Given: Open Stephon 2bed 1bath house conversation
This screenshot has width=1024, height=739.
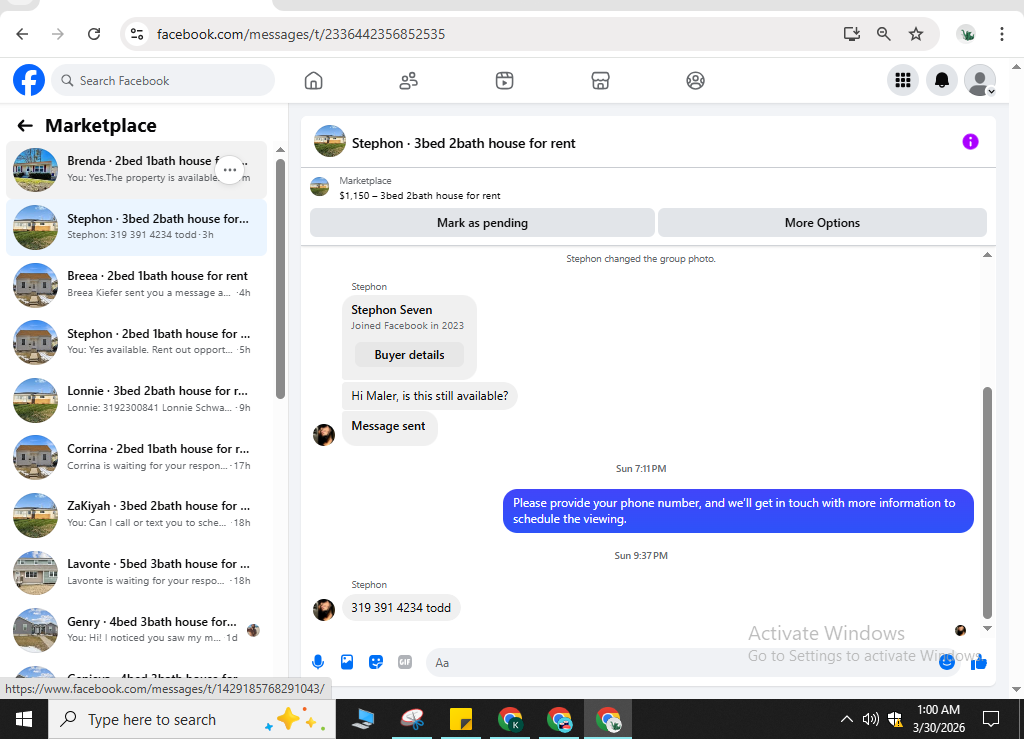Looking at the screenshot, I should click(x=136, y=342).
